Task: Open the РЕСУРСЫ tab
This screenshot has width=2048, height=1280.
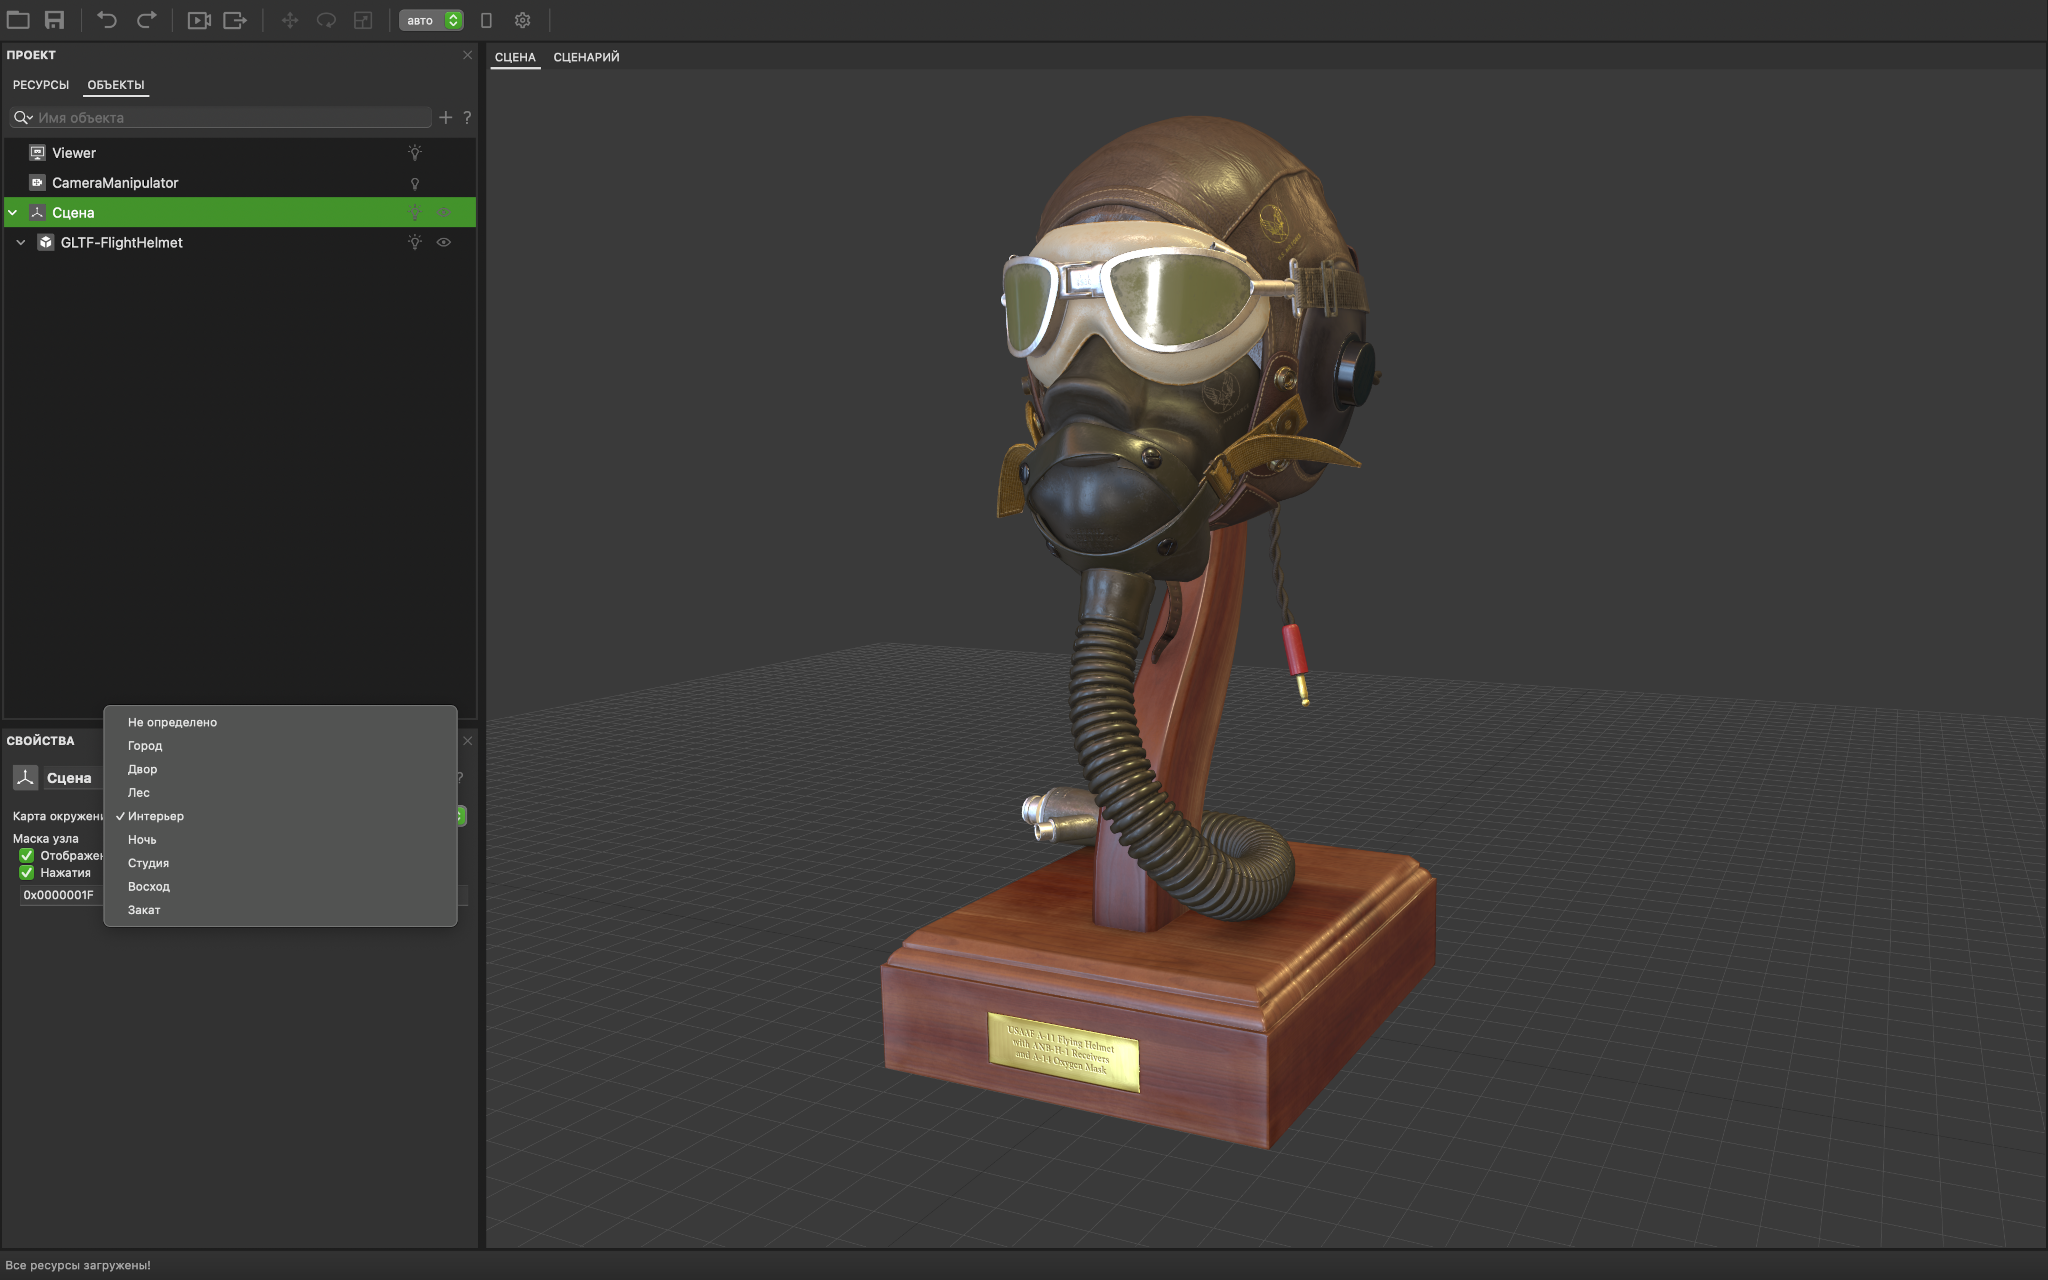Action: [x=41, y=85]
